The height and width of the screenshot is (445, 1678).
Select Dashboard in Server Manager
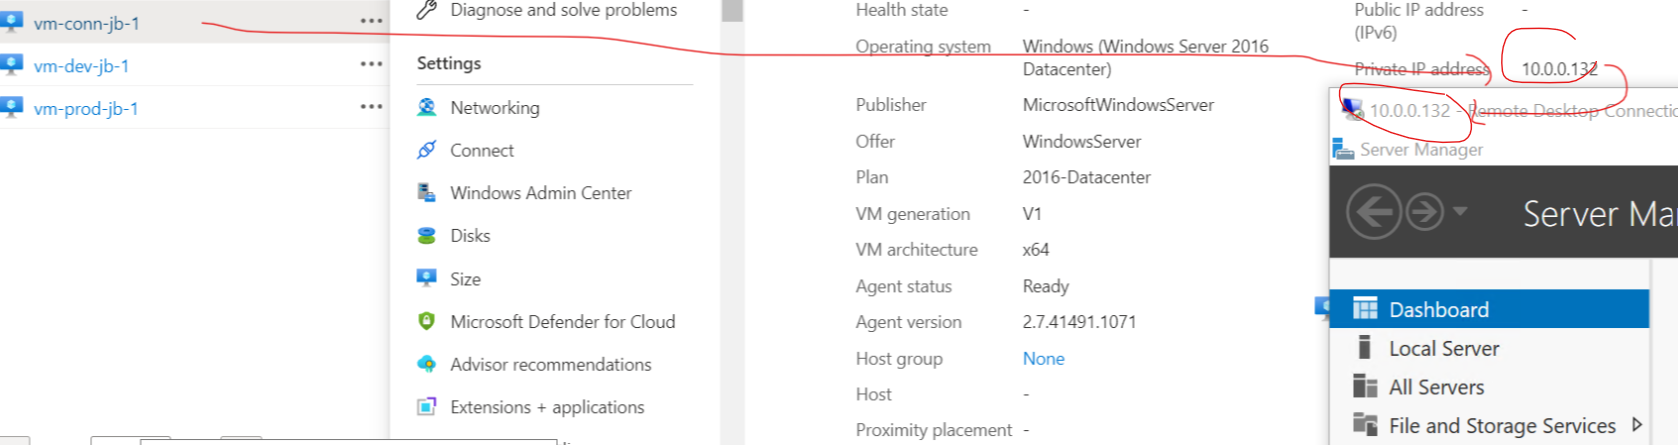pos(1489,309)
